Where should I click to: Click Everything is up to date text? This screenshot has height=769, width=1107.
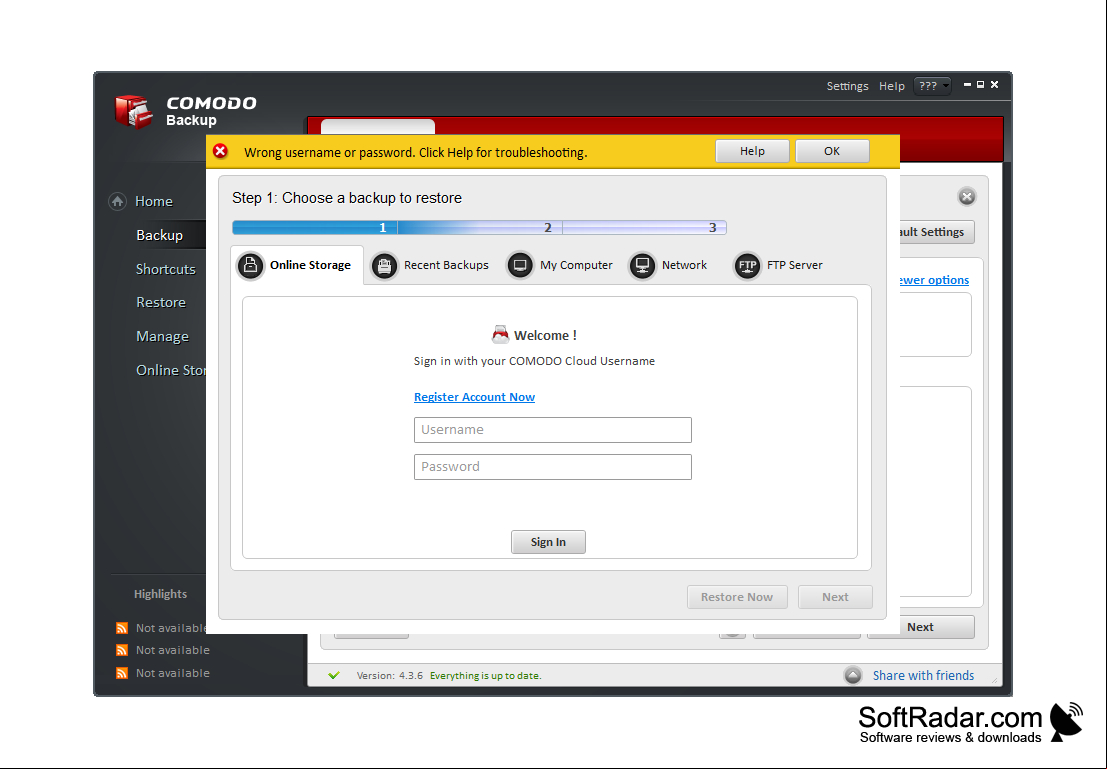pos(486,676)
